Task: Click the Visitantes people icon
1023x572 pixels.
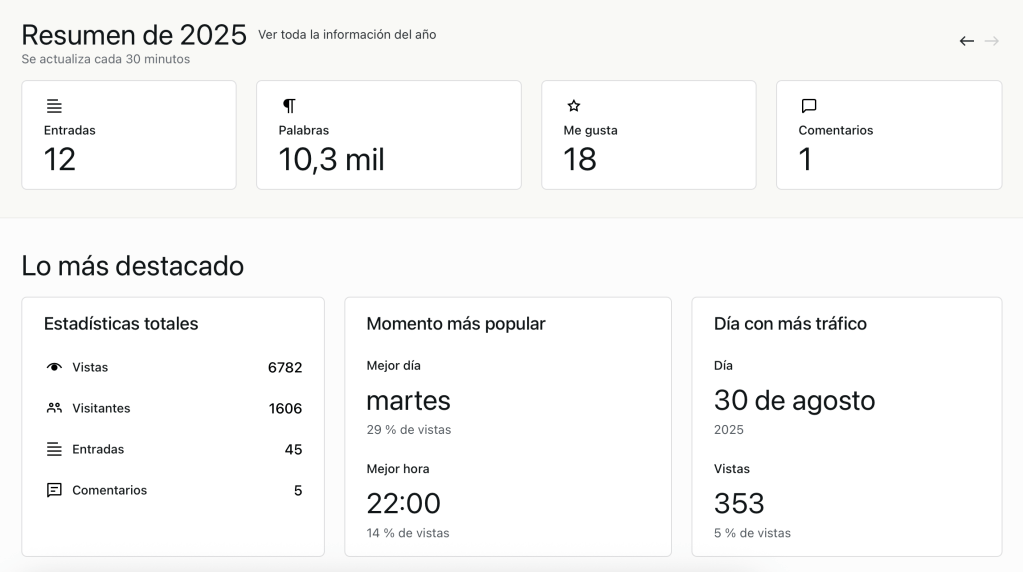Action: click(x=54, y=409)
